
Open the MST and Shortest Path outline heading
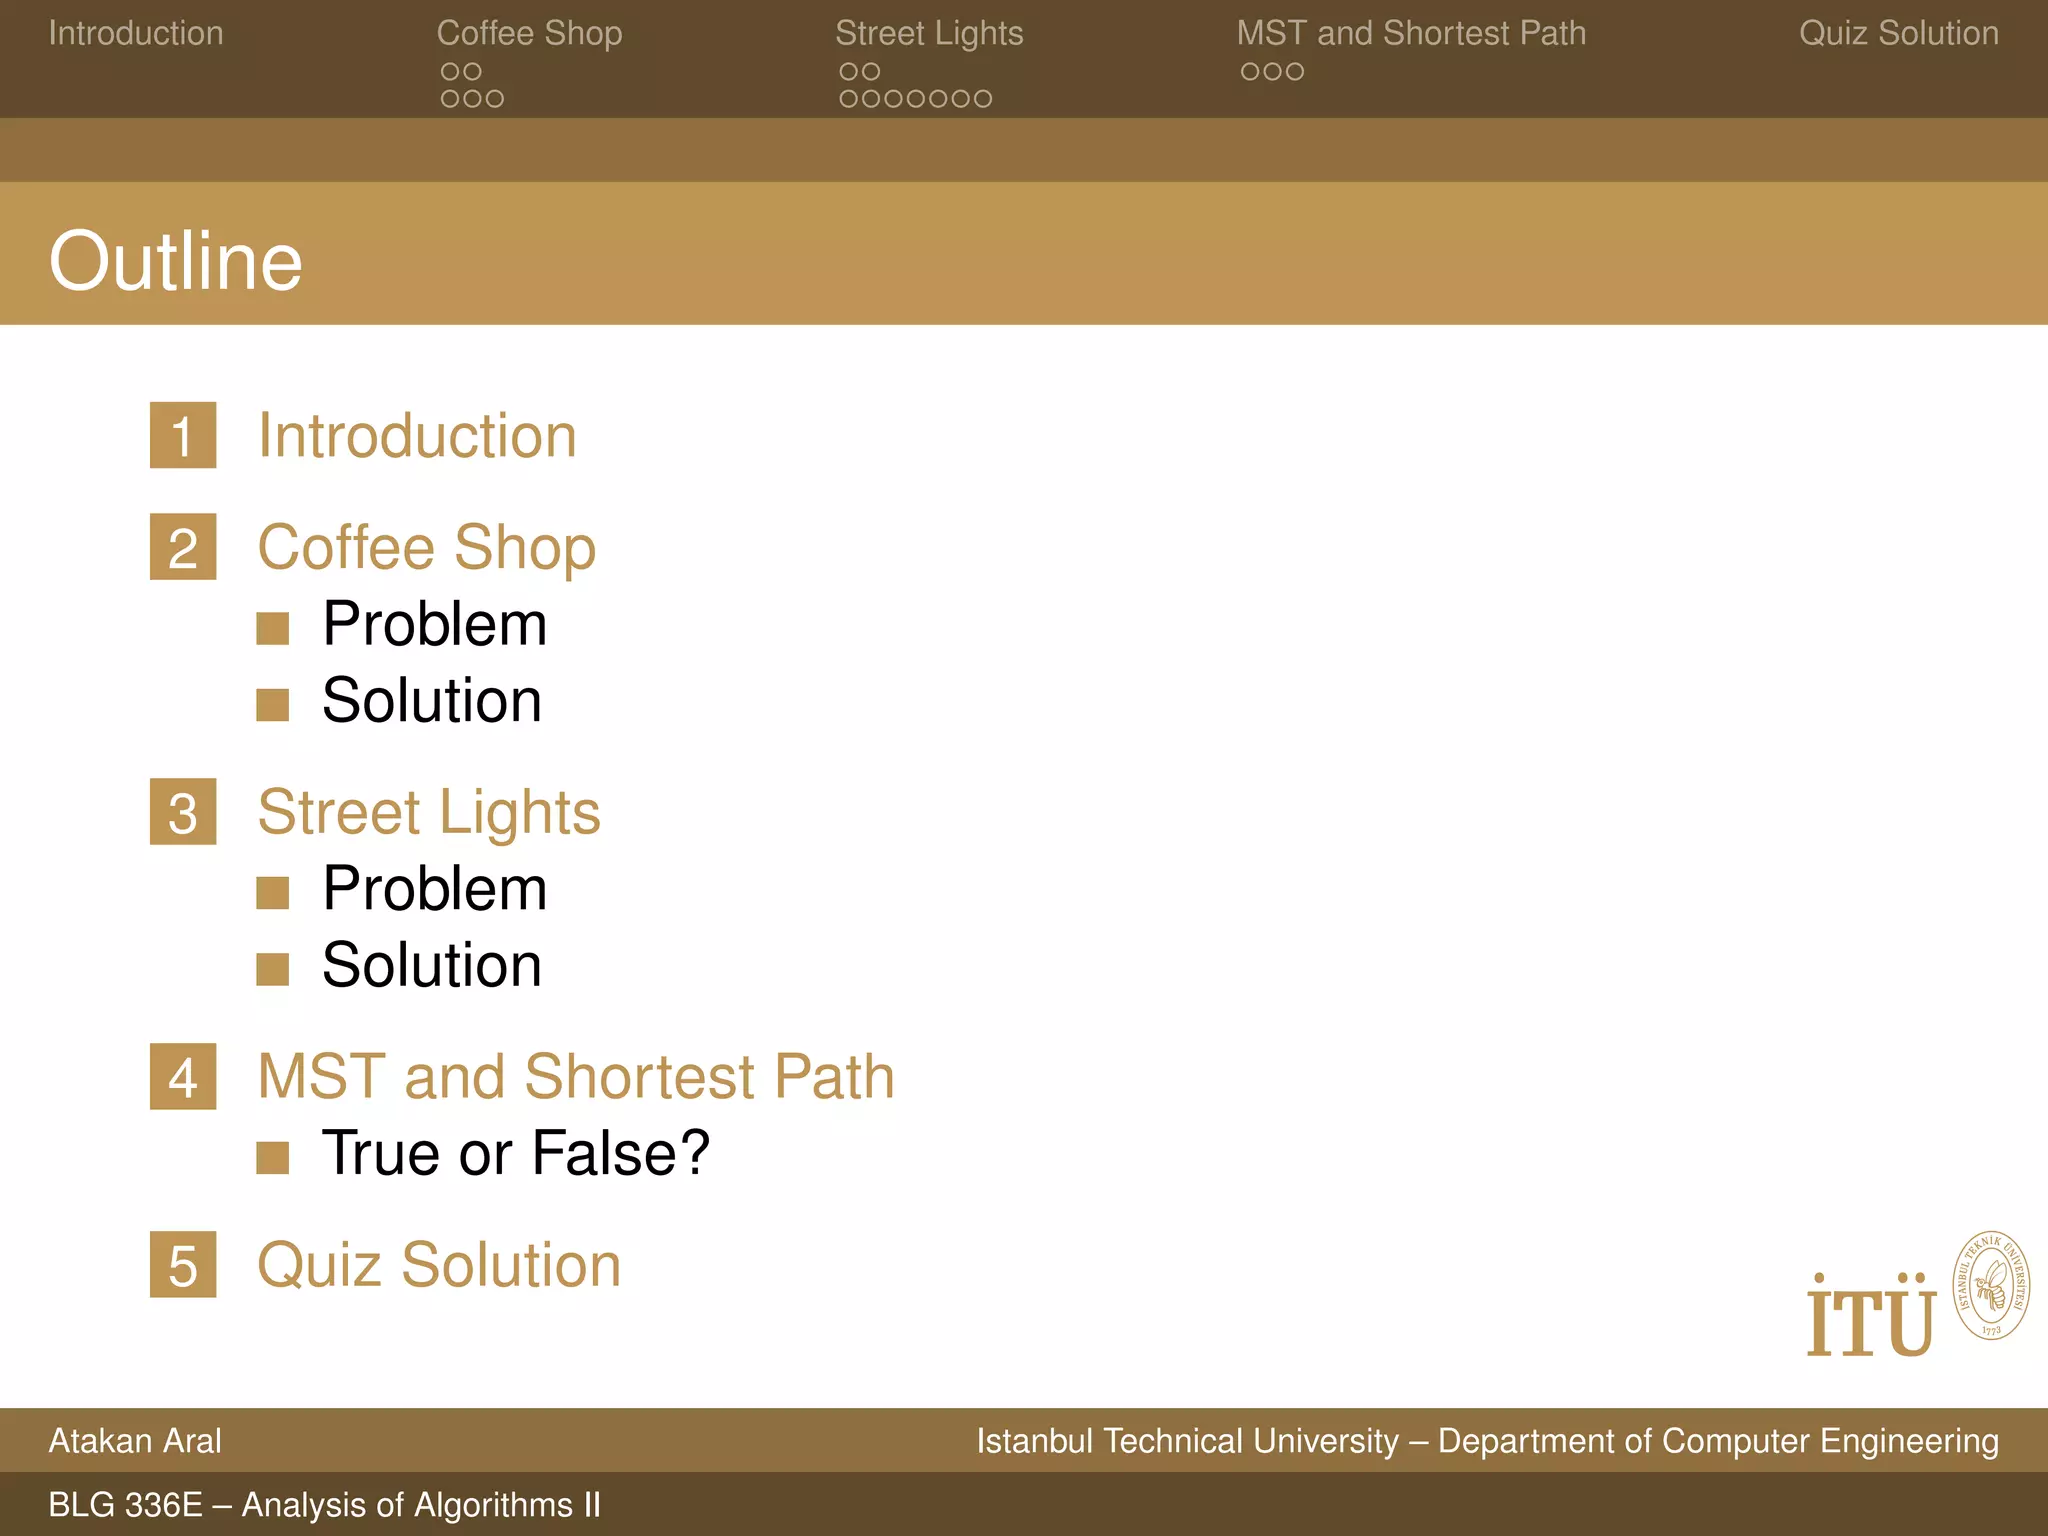[x=576, y=1076]
